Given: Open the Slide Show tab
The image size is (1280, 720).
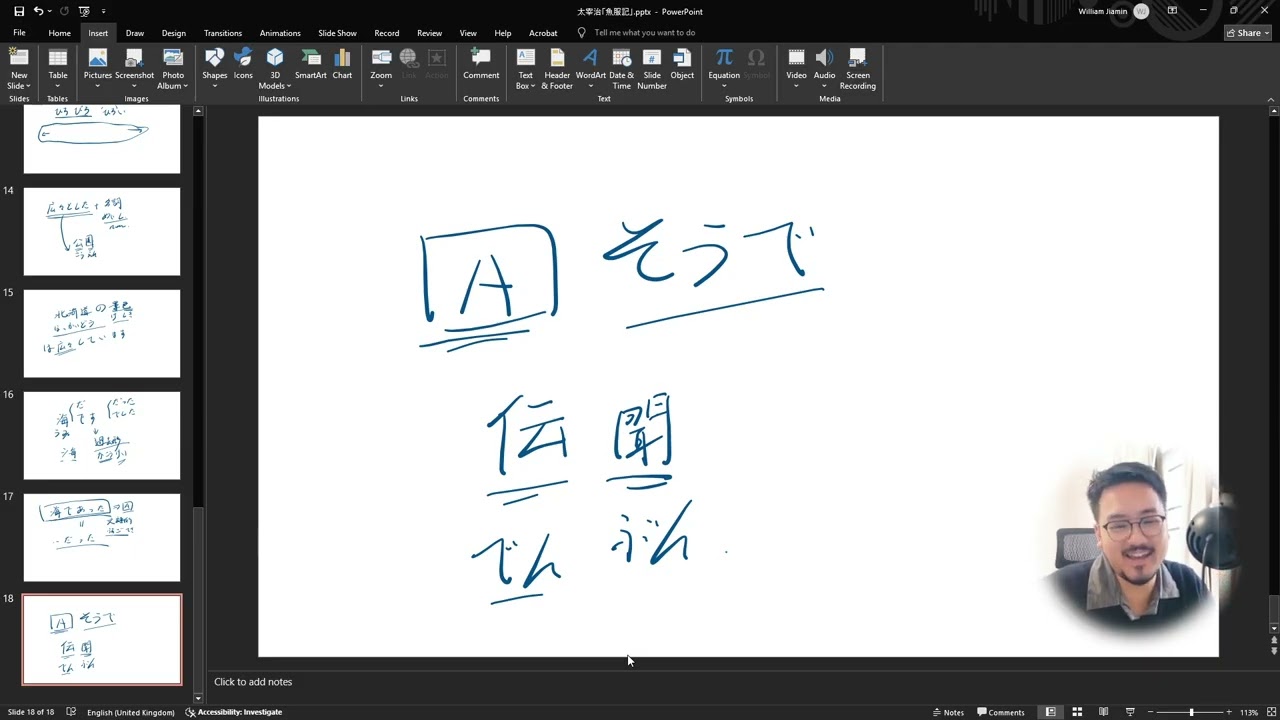Looking at the screenshot, I should tap(338, 33).
